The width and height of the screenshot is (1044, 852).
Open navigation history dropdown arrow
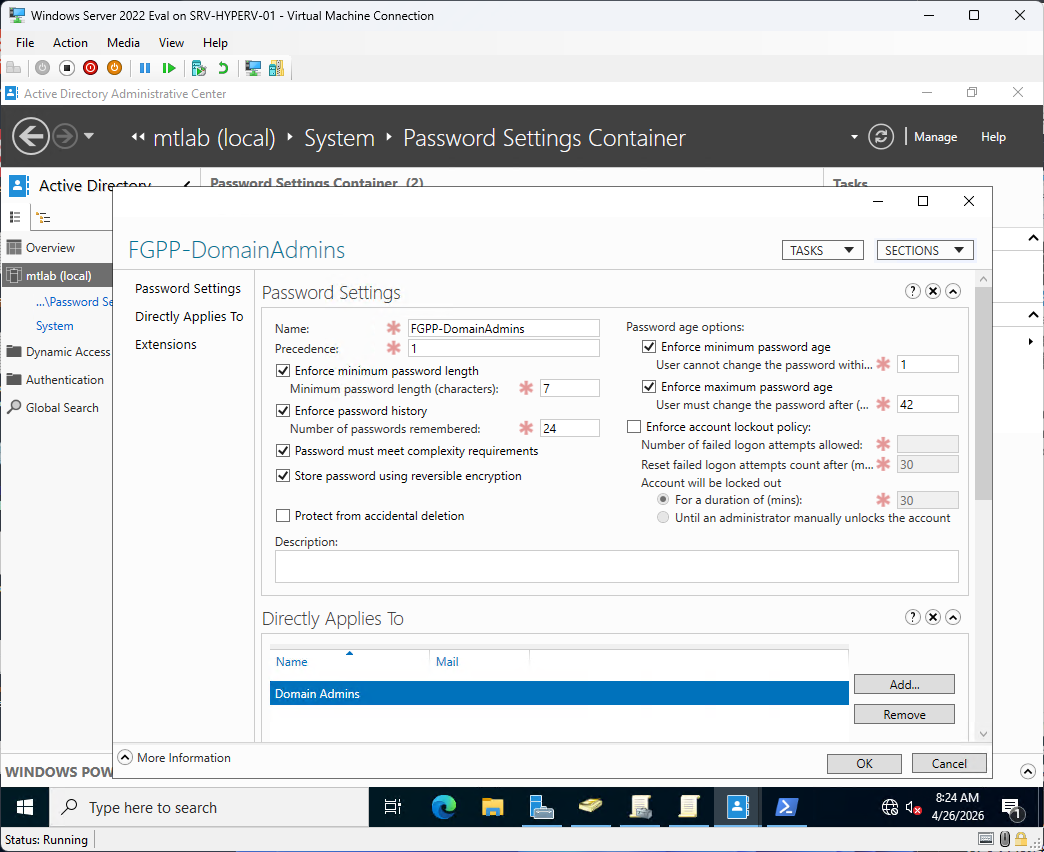(89, 136)
